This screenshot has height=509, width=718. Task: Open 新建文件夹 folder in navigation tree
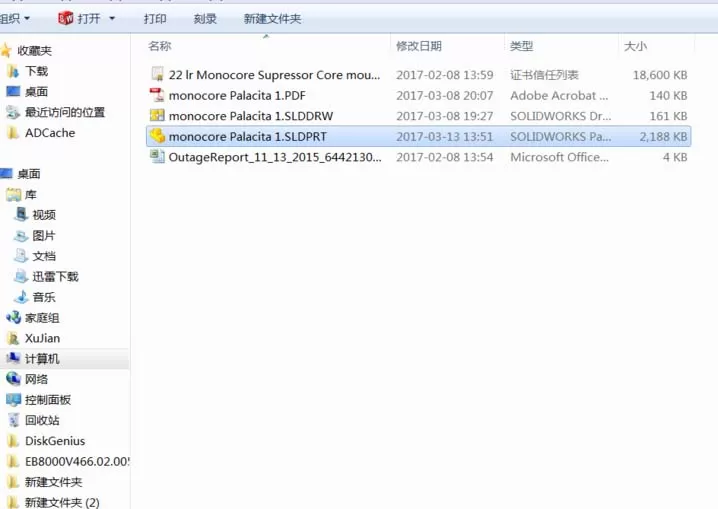coord(54,482)
